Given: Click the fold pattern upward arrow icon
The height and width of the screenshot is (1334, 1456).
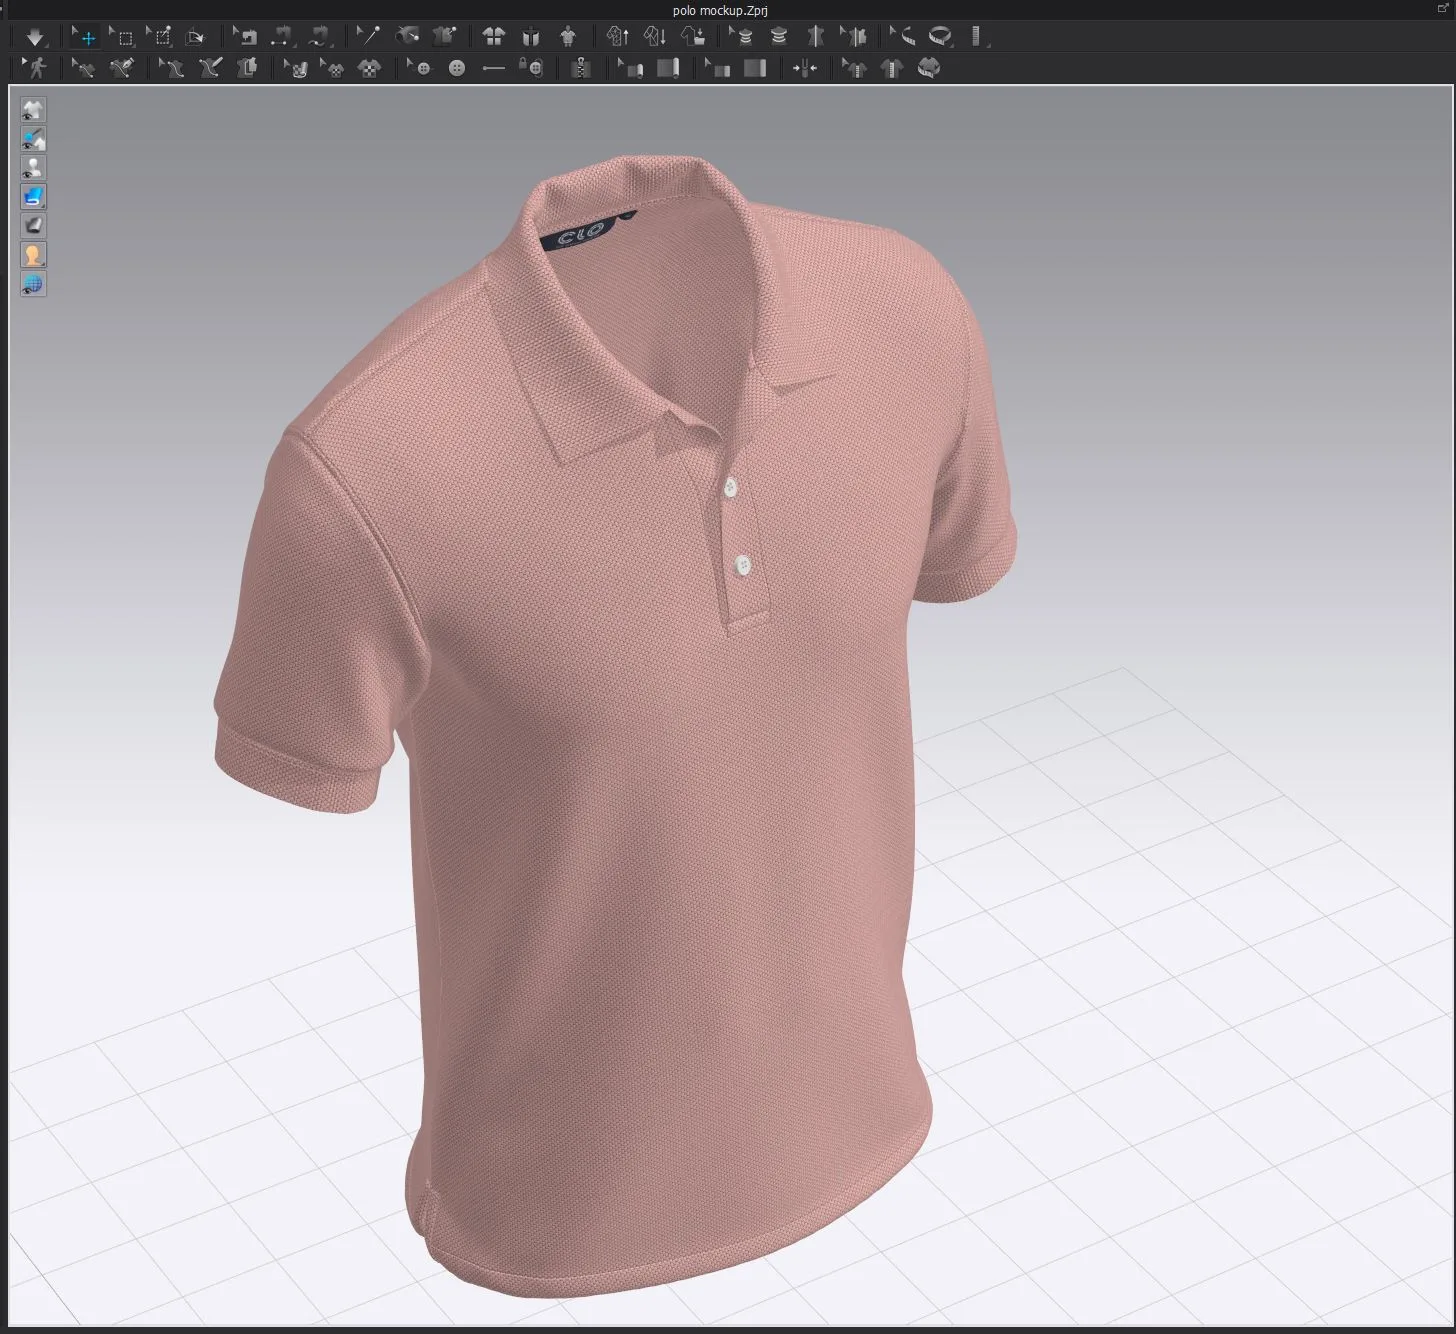Looking at the screenshot, I should (x=618, y=37).
